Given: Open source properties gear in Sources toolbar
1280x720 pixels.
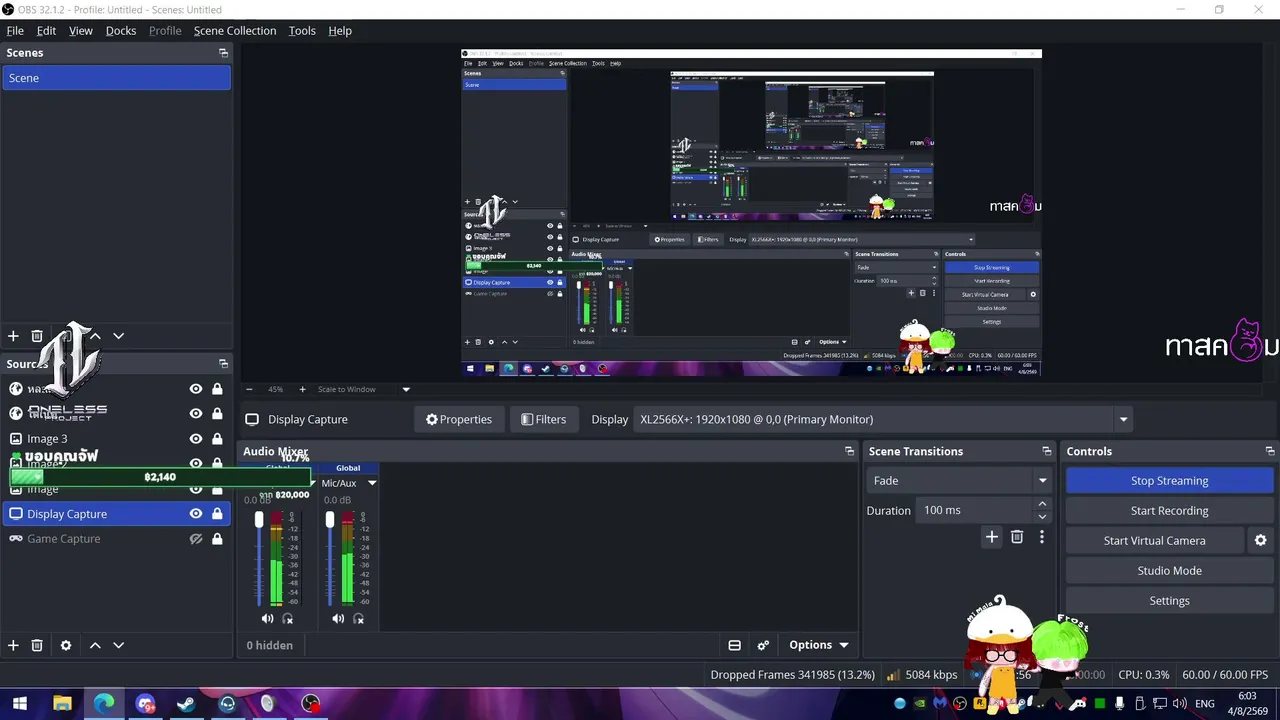Looking at the screenshot, I should [x=66, y=645].
